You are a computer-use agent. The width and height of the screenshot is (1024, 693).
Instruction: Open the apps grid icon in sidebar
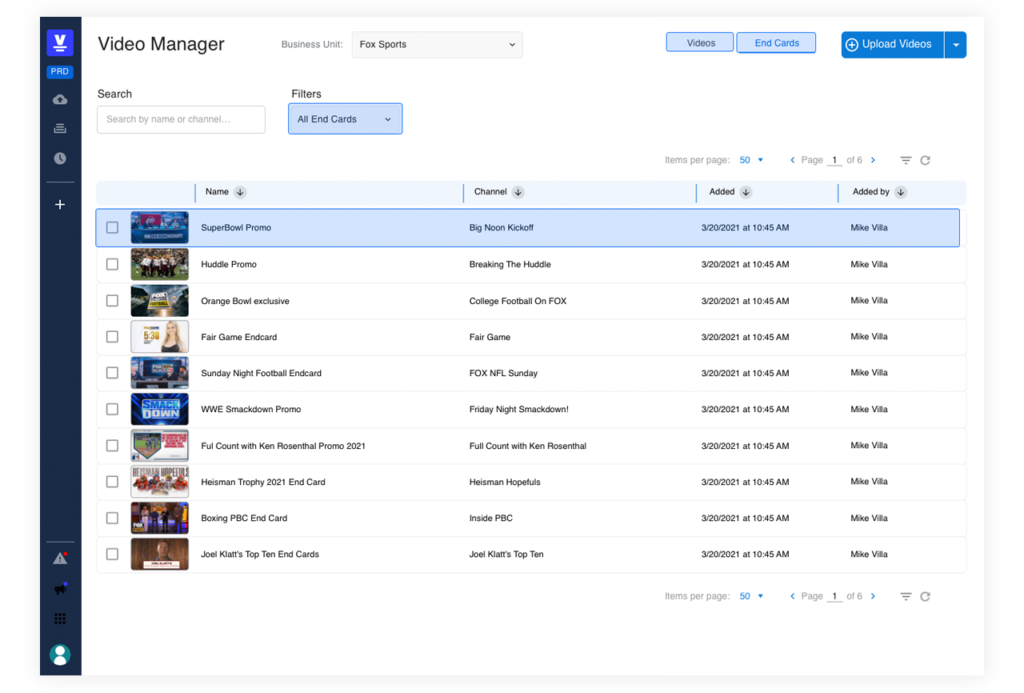point(60,619)
